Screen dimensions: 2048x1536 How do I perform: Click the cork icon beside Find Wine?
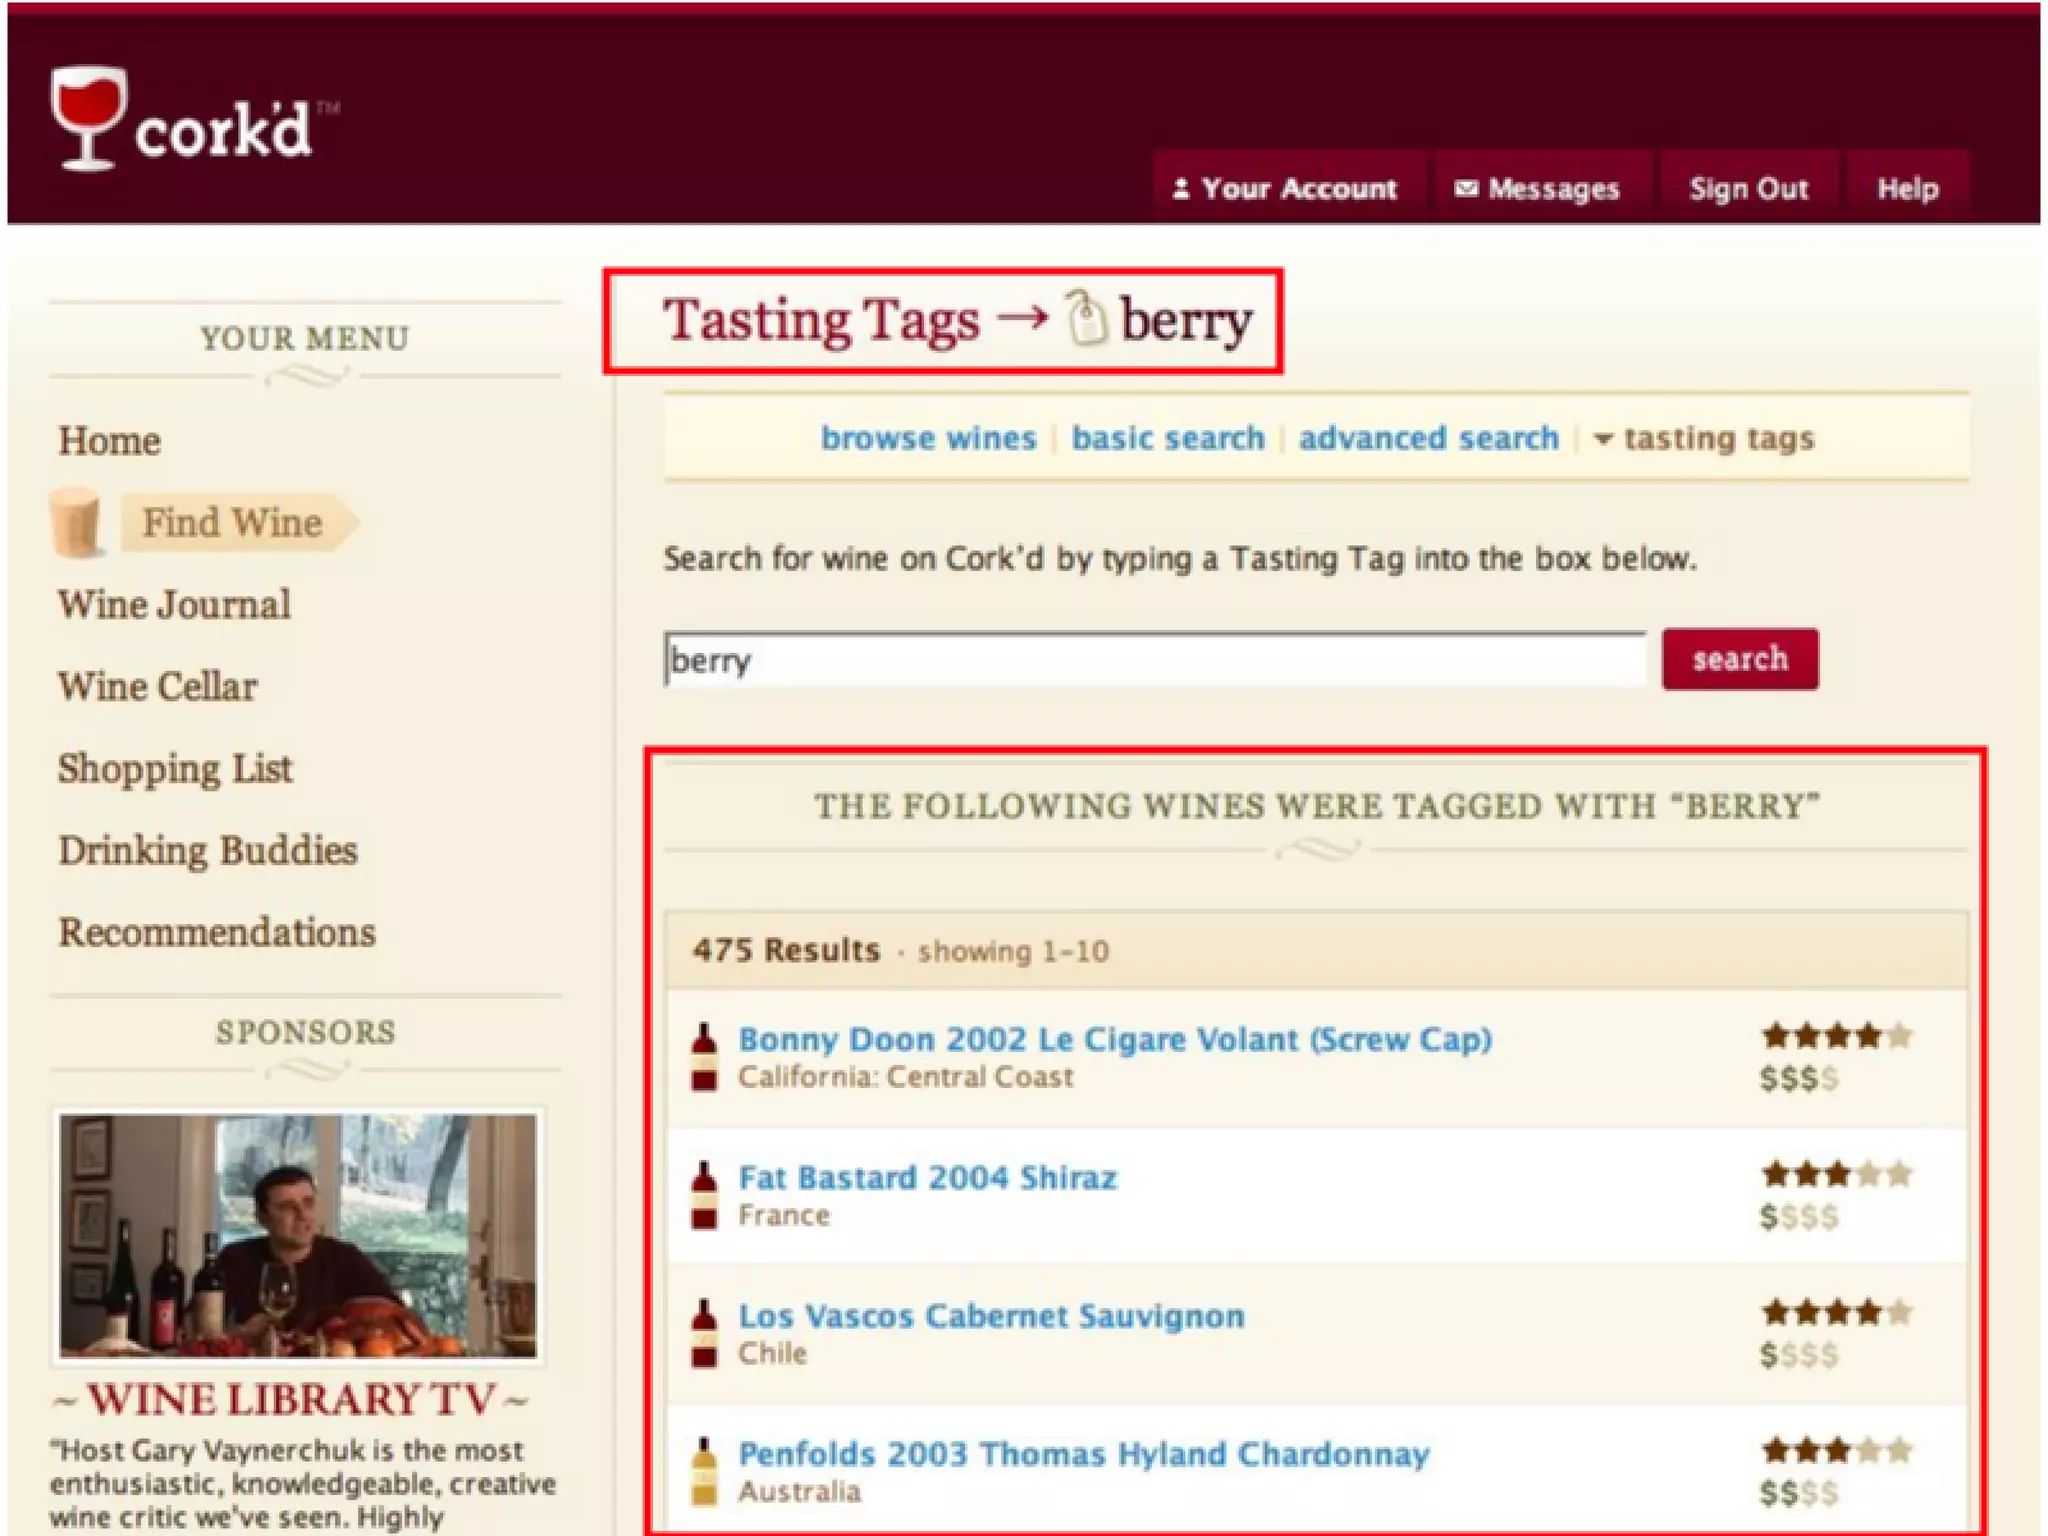(77, 521)
